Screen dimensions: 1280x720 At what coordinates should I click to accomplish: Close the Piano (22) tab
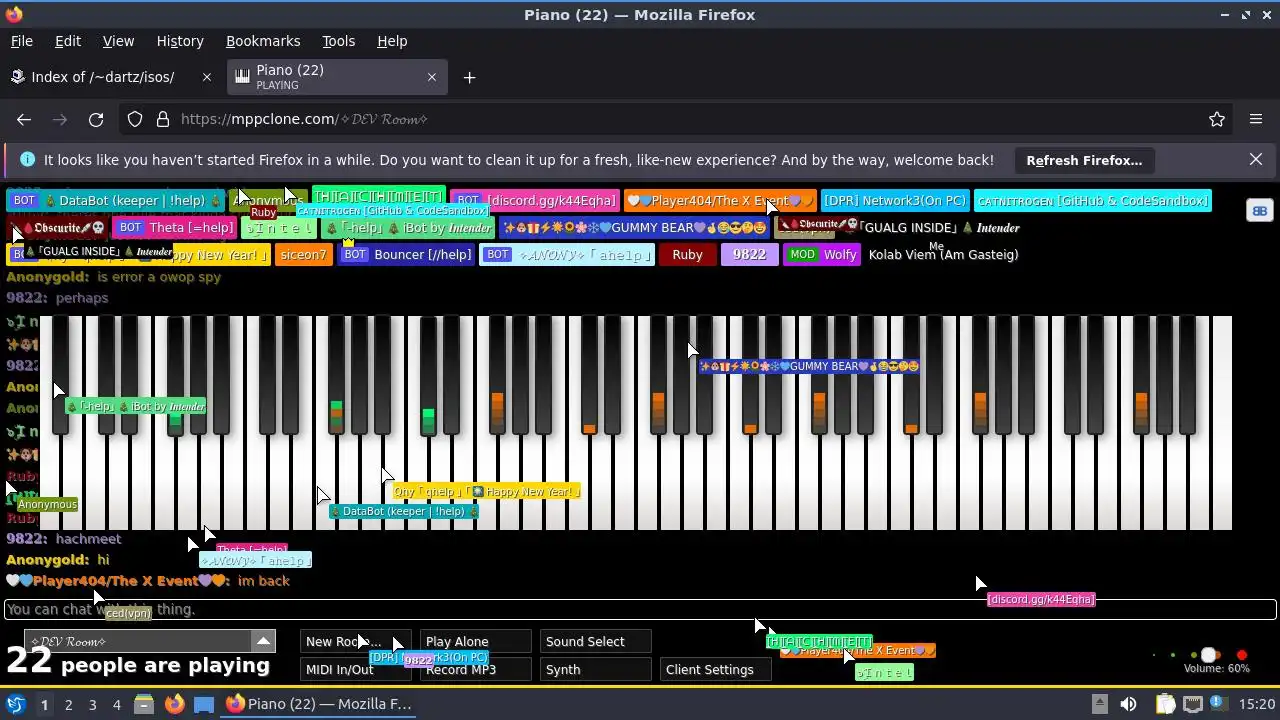432,77
